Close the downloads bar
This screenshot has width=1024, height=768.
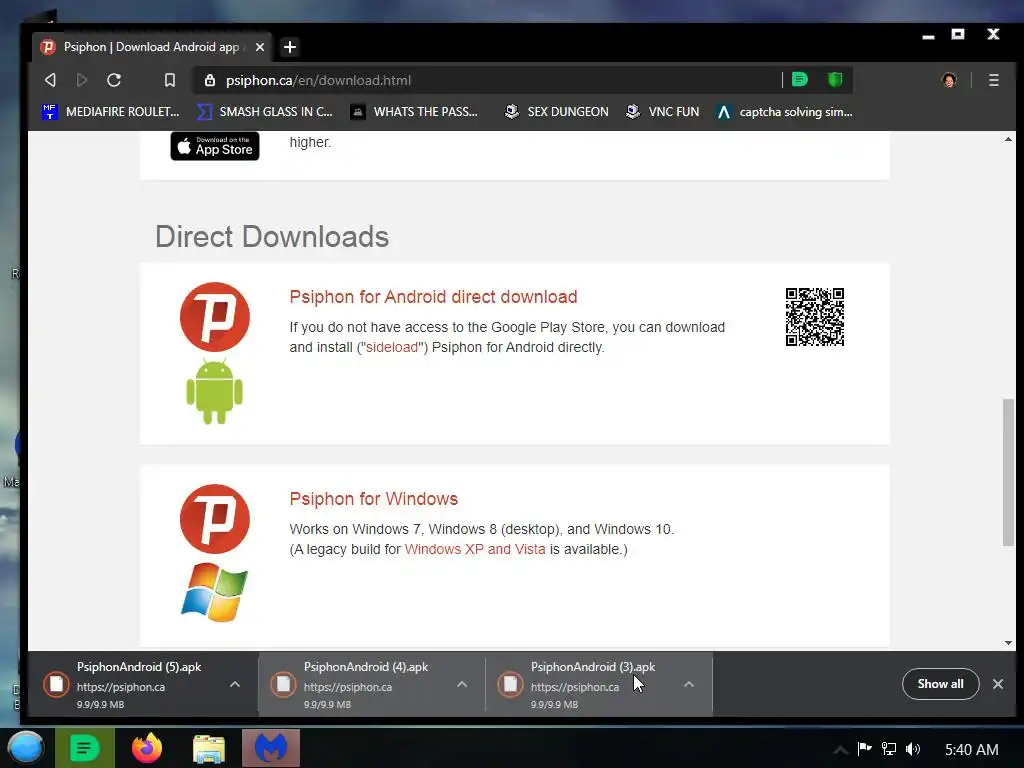point(998,684)
